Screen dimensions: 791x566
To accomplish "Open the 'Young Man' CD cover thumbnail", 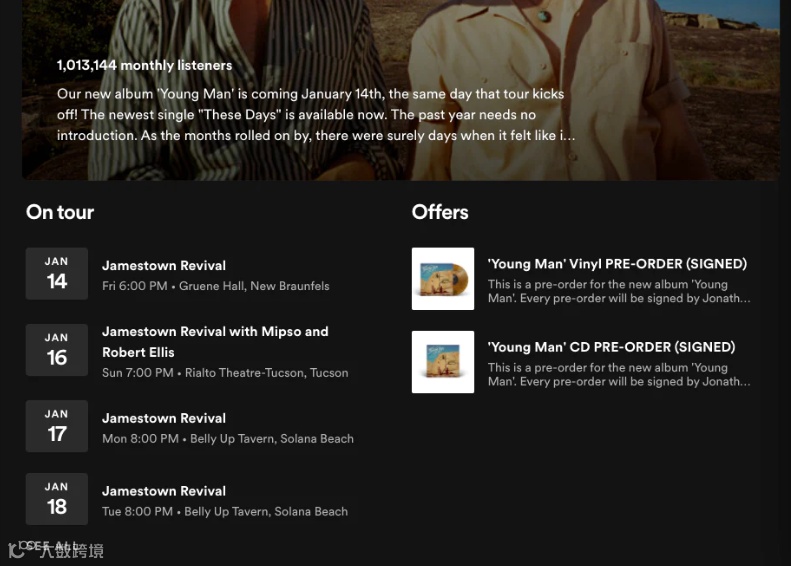I will coord(443,362).
